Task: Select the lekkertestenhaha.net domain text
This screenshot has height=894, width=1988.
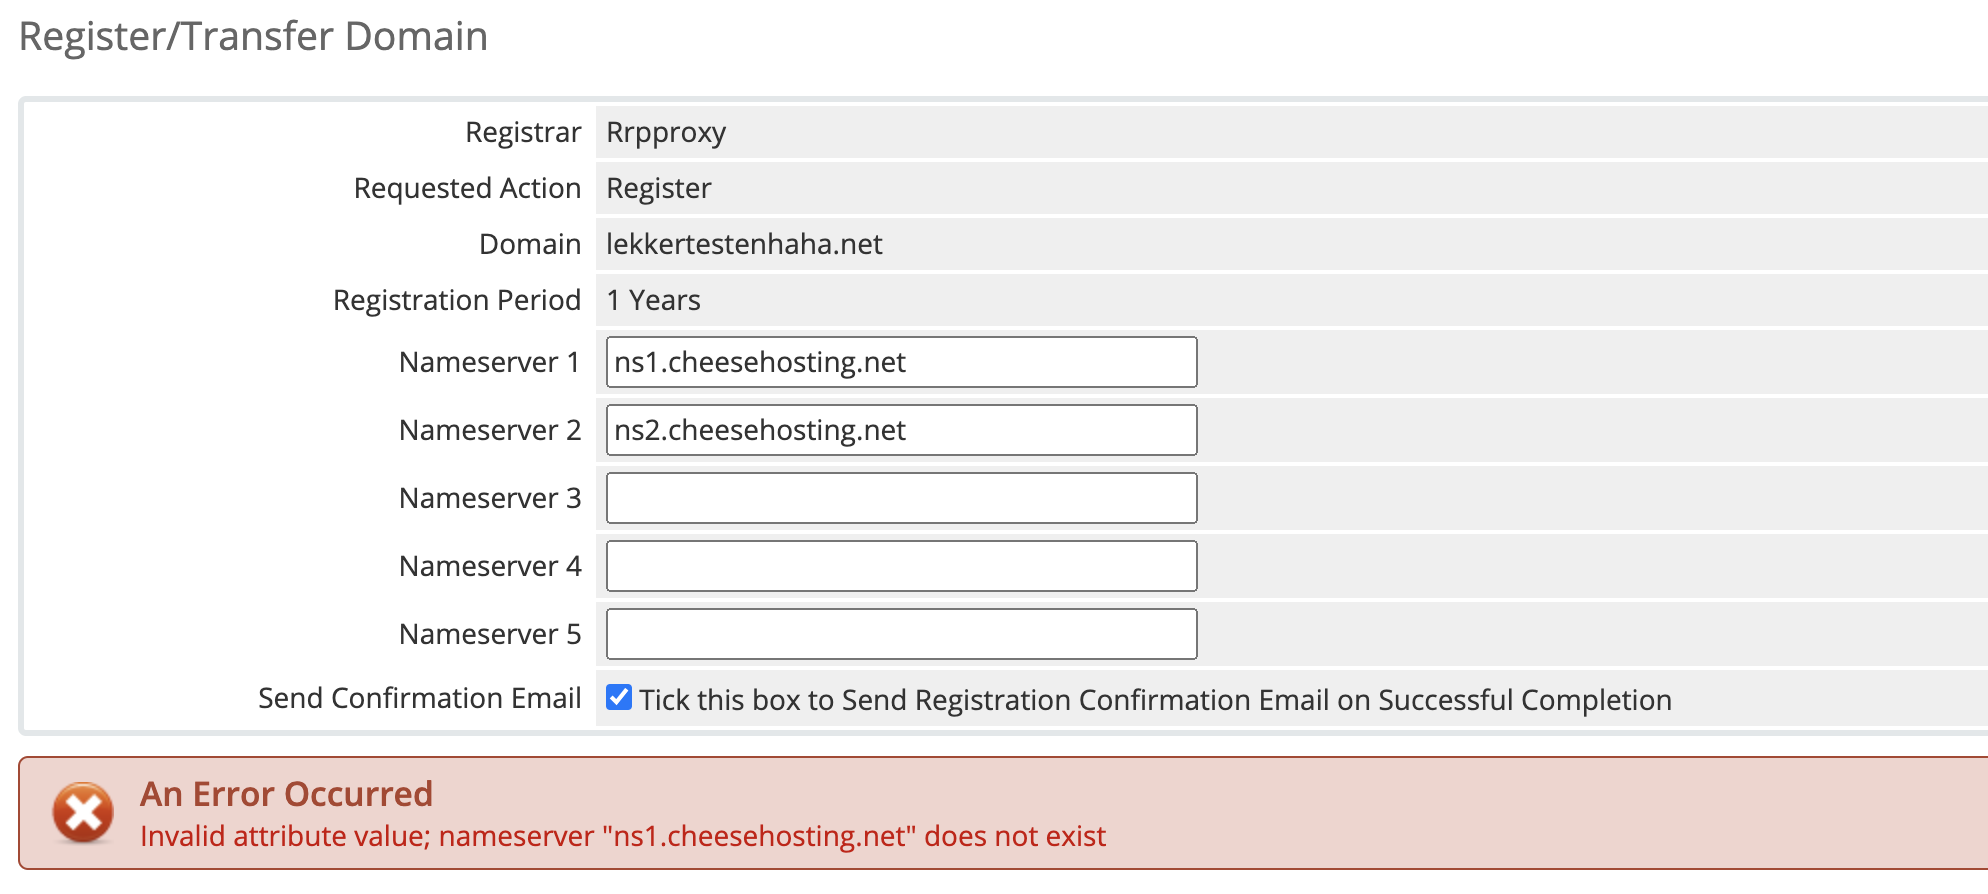Action: coord(744,244)
